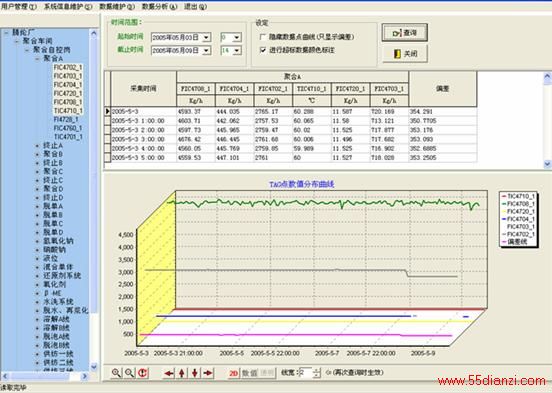Pan chart down with the down arrow
This screenshot has height=393, width=552.
pyautogui.click(x=195, y=373)
